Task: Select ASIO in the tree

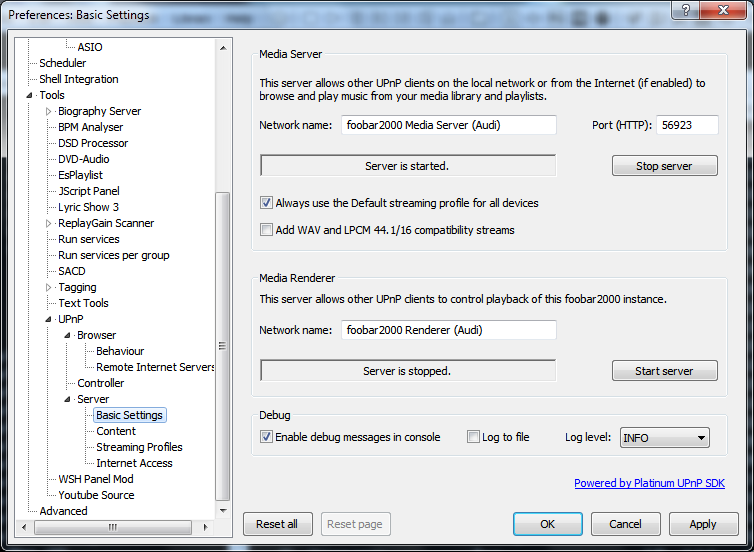Action: (90, 47)
